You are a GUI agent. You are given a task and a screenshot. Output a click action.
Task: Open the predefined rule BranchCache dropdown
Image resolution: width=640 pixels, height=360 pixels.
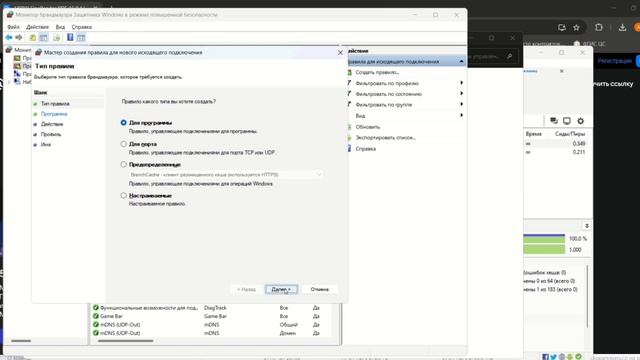click(226, 174)
